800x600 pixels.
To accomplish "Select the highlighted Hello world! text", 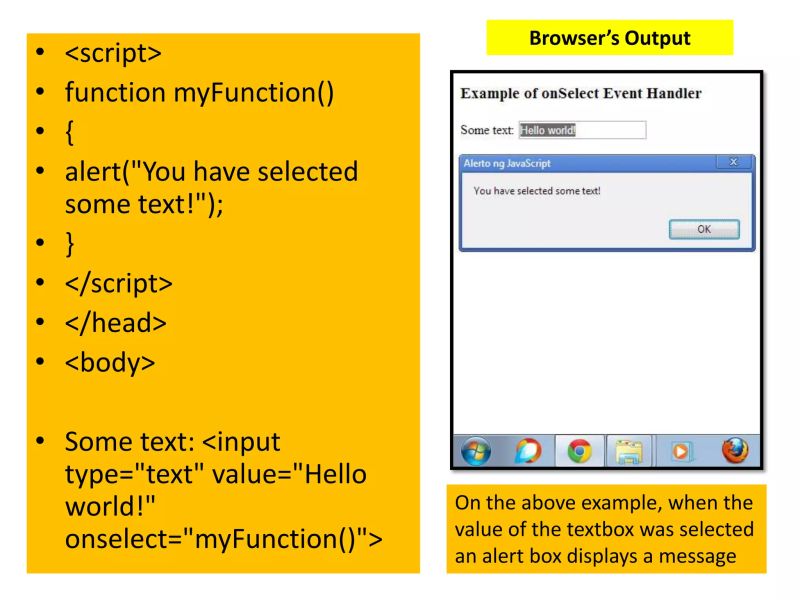I will [x=548, y=130].
